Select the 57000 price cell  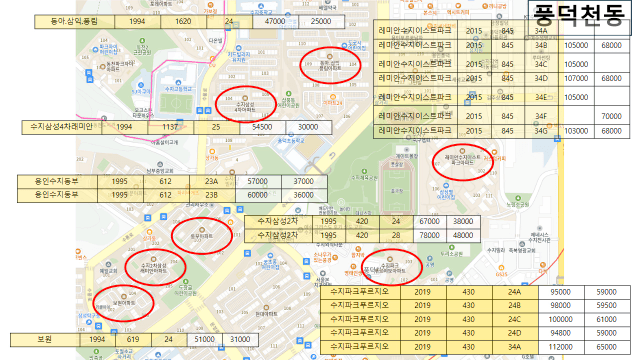click(x=258, y=182)
